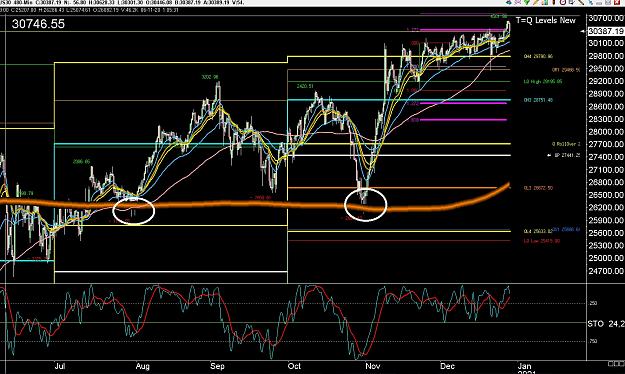Click the 27400.00 price axis label
Image resolution: width=625 pixels, height=374 pixels.
606,157
